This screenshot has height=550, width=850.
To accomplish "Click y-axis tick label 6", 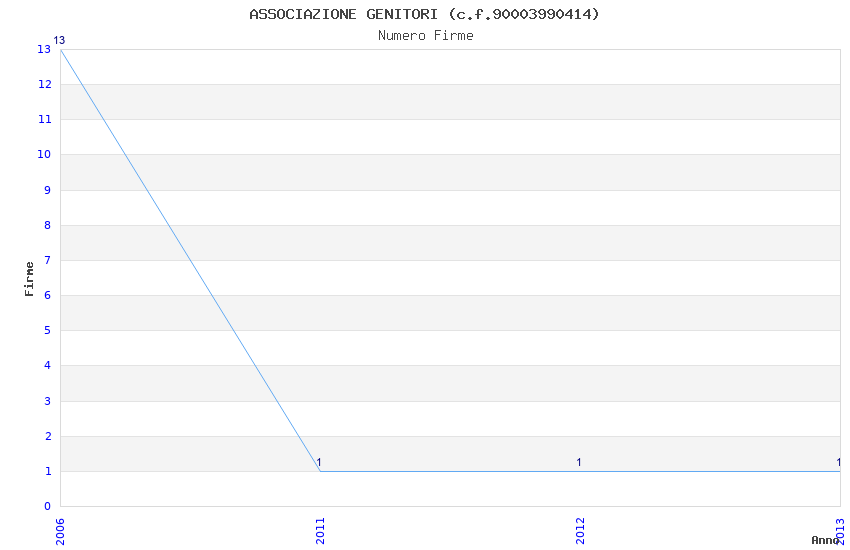I will 48,295.
